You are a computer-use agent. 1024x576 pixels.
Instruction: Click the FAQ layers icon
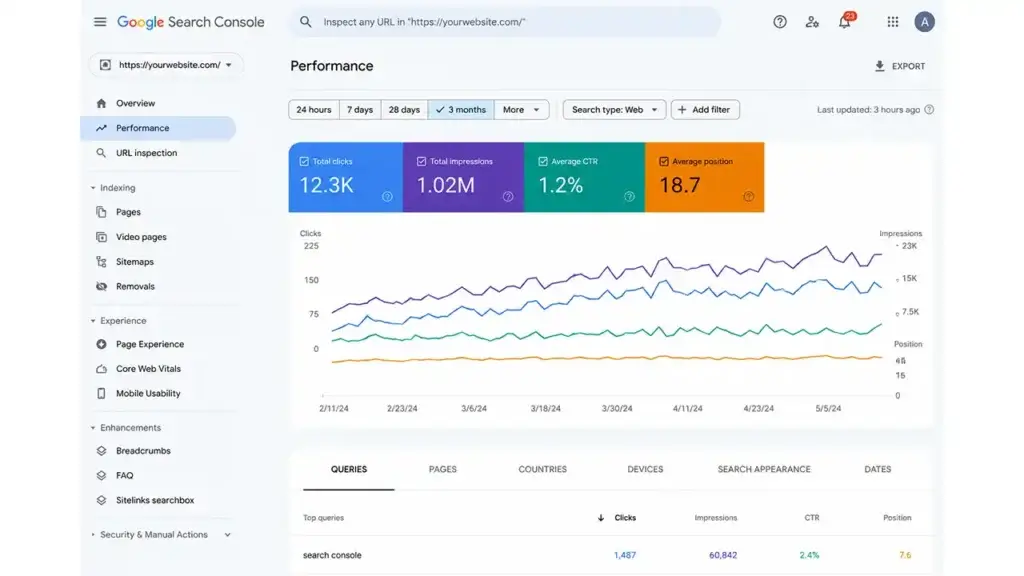101,475
